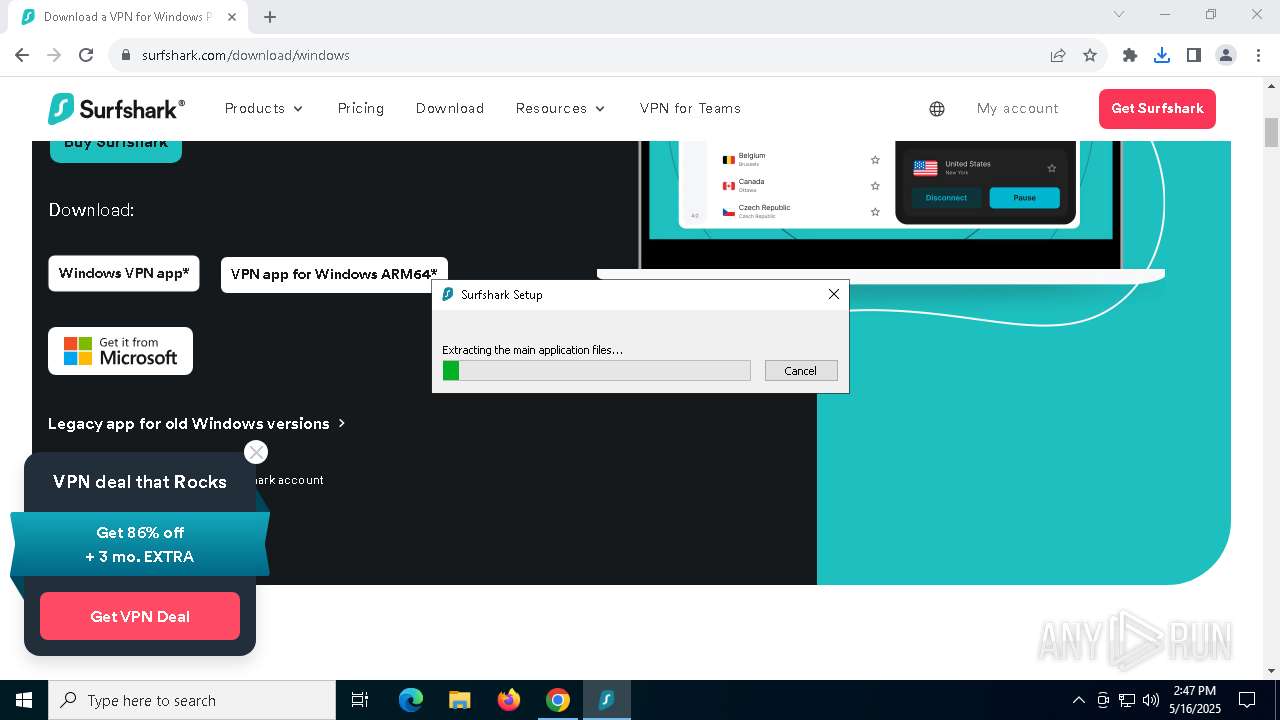Show Chrome downloads

[1162, 55]
